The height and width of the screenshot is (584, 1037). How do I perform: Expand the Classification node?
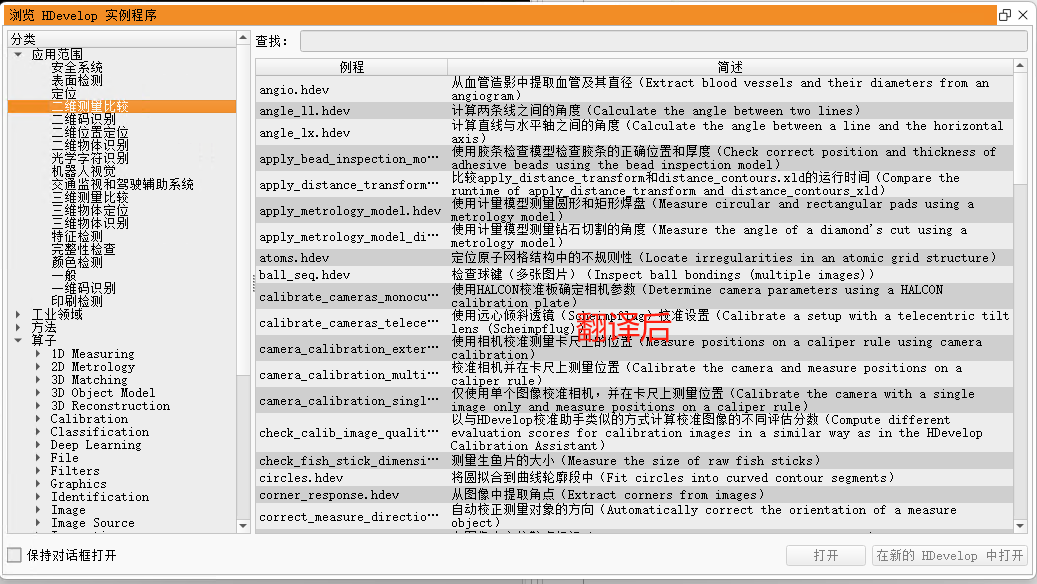coord(38,431)
